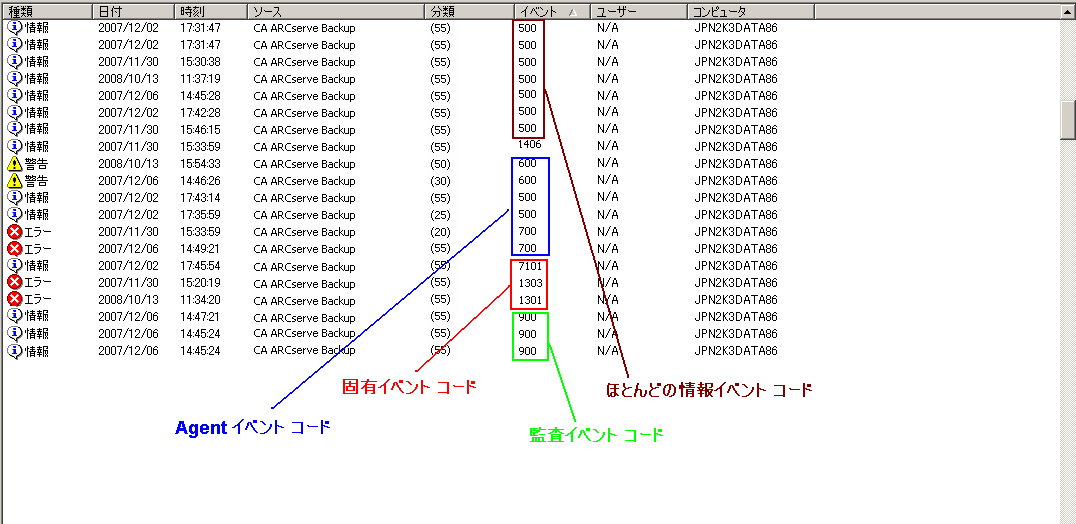The height and width of the screenshot is (524, 1076).
Task: Click time 15:46:15 cell
Action: coord(200,130)
